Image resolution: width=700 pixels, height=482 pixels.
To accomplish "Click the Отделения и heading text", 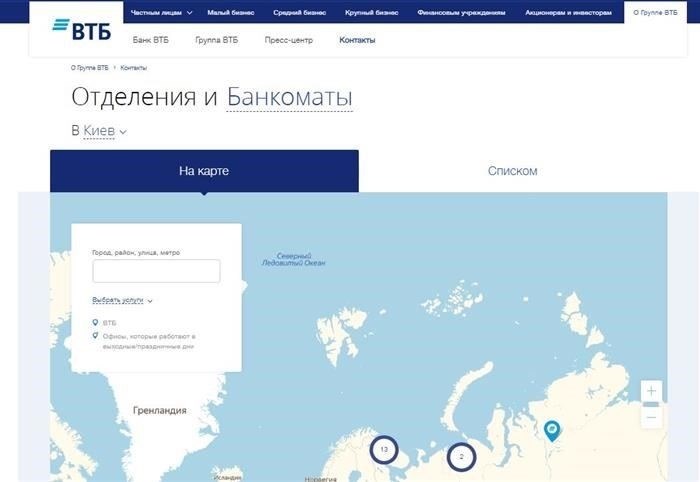I will pyautogui.click(x=145, y=97).
